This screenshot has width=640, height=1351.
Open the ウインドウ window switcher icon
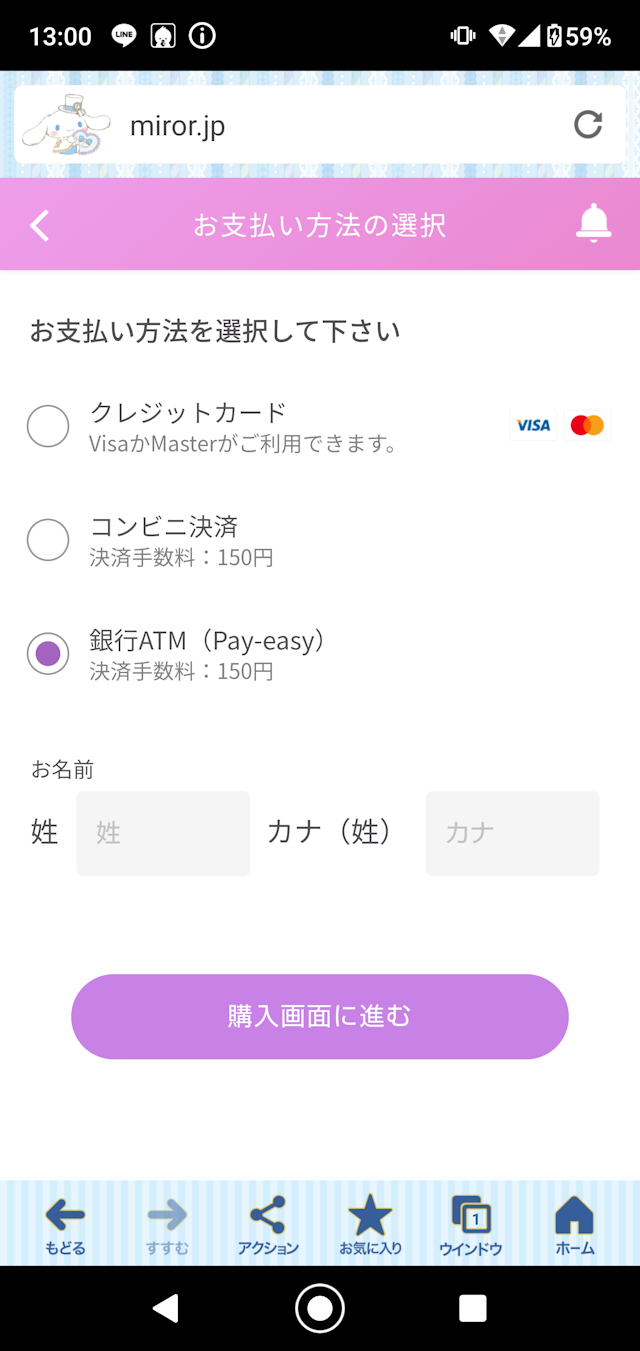point(471,1216)
